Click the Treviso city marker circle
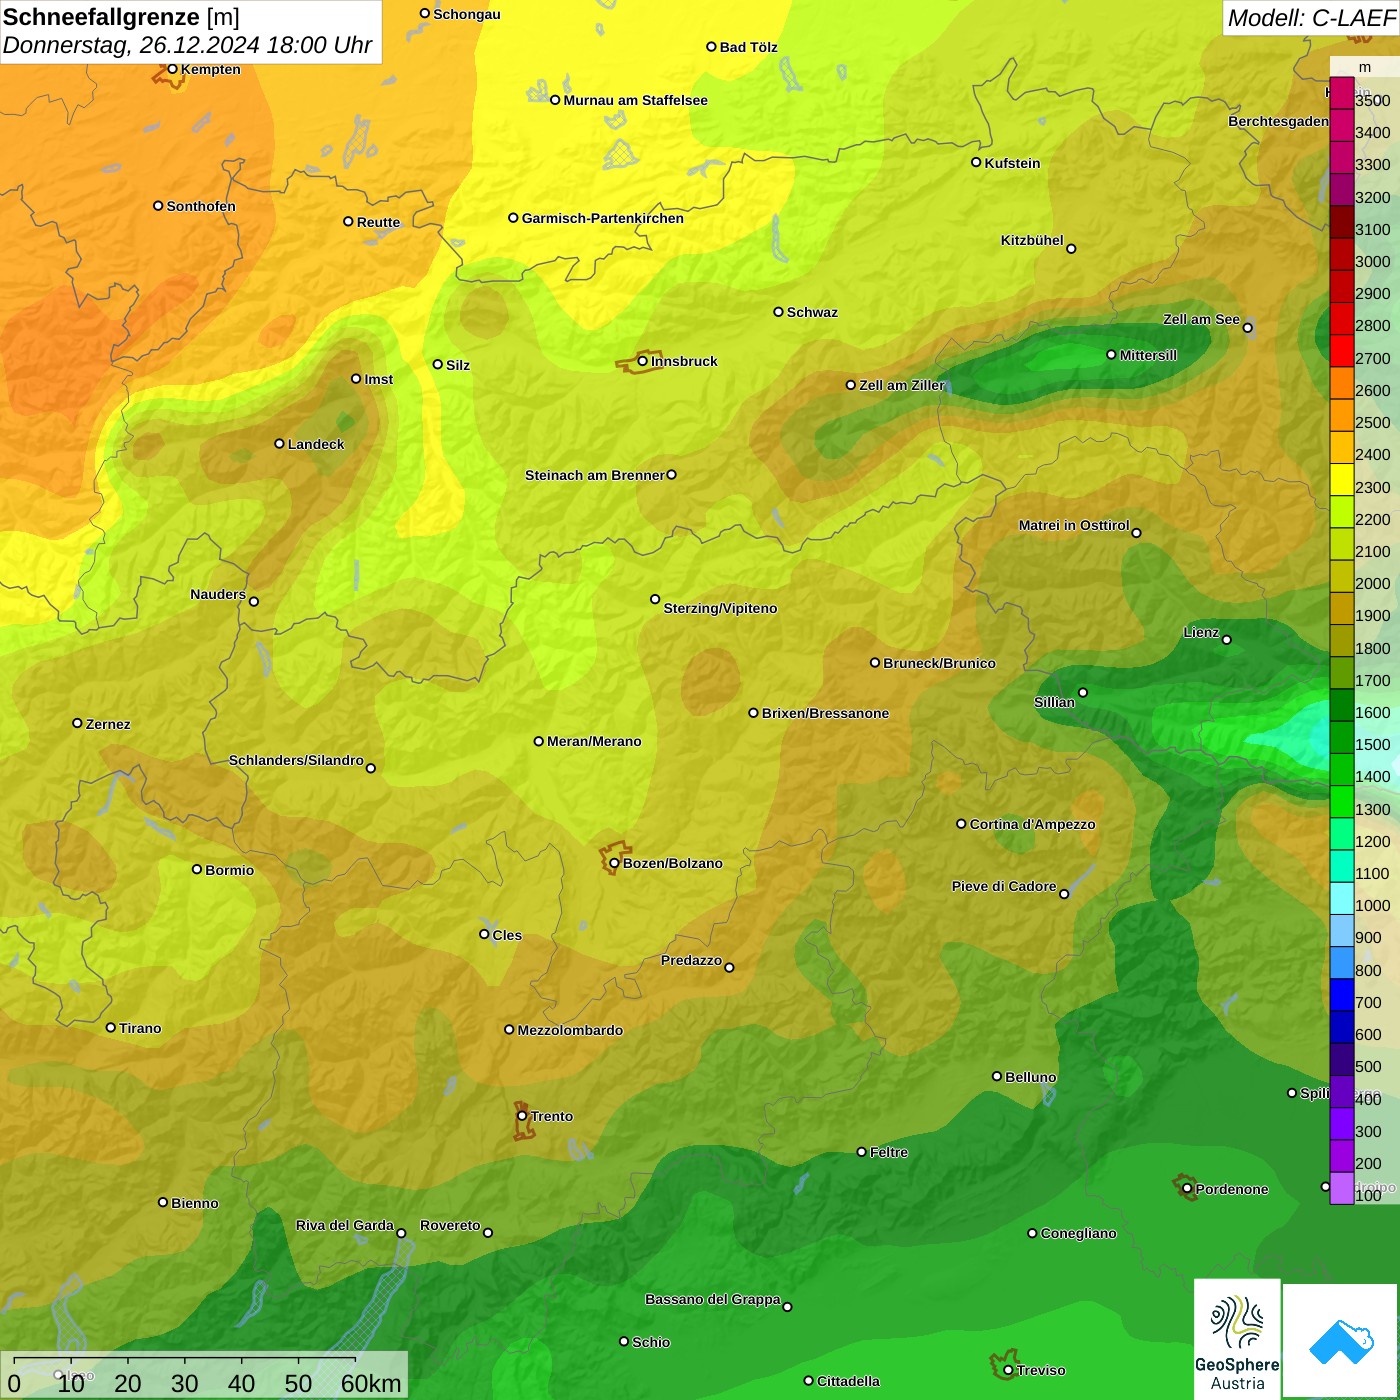The height and width of the screenshot is (1400, 1400). (x=1008, y=1370)
